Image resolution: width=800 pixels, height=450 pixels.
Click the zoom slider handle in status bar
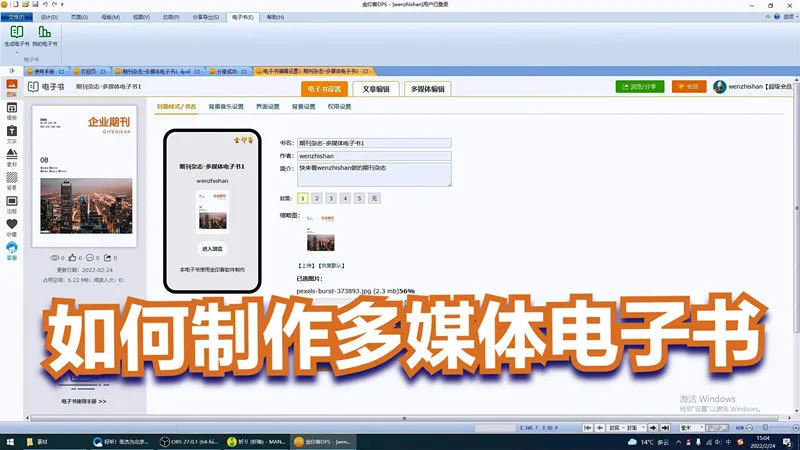pyautogui.click(x=765, y=428)
